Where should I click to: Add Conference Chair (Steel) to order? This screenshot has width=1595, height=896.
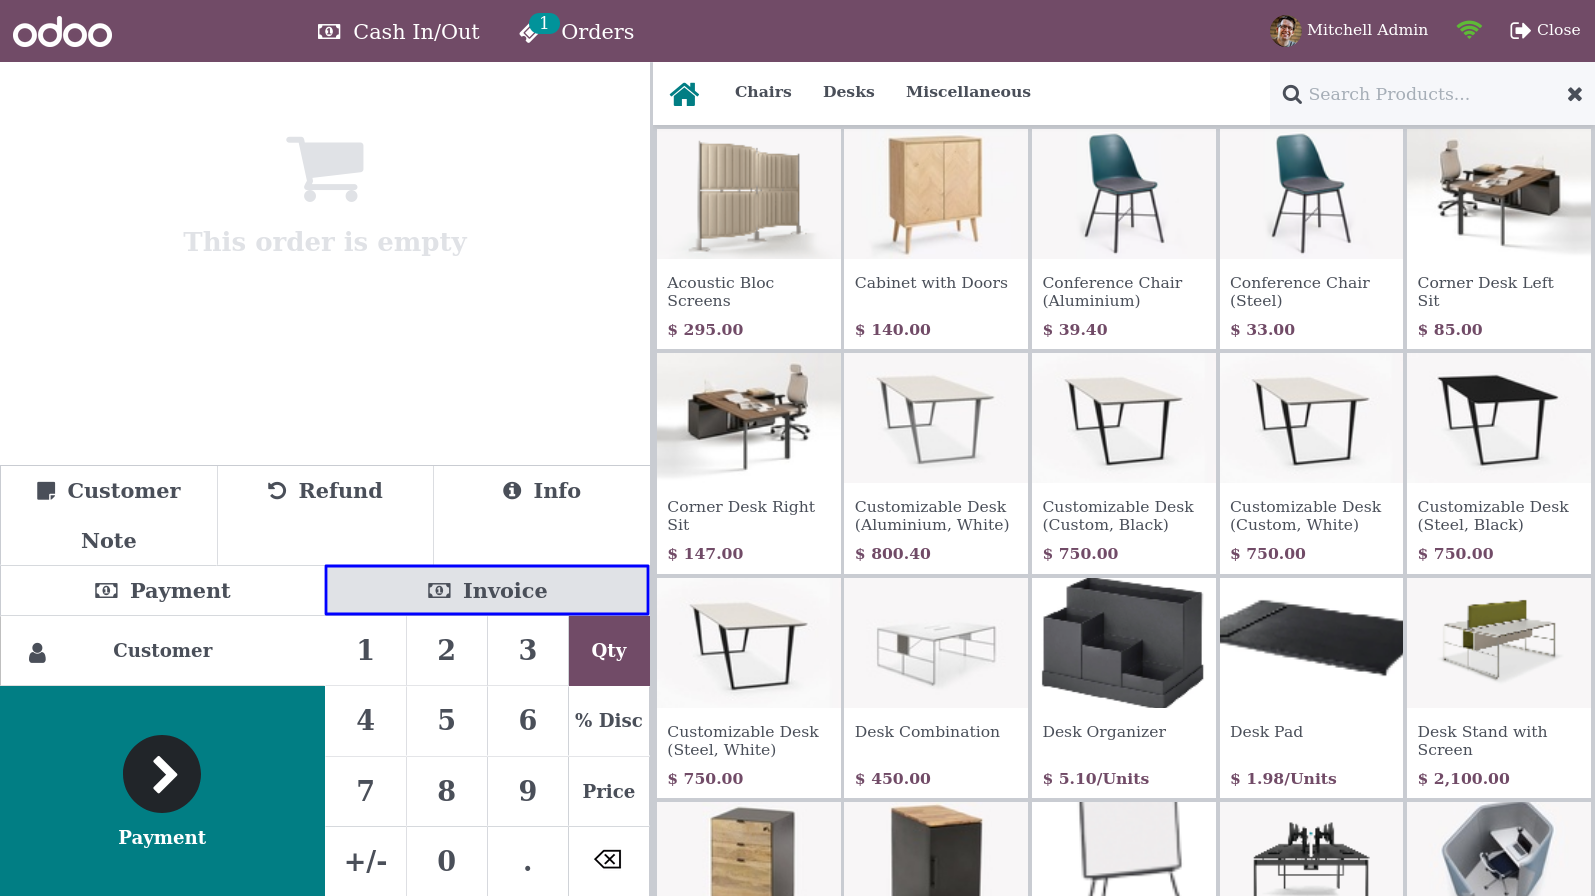tap(1311, 239)
